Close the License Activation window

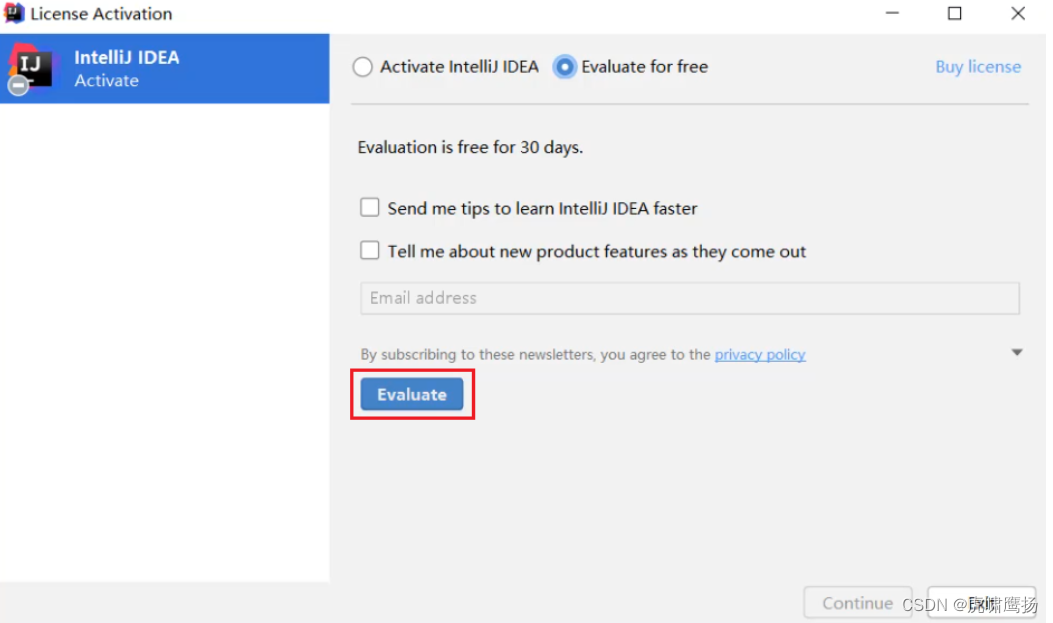[x=1017, y=13]
